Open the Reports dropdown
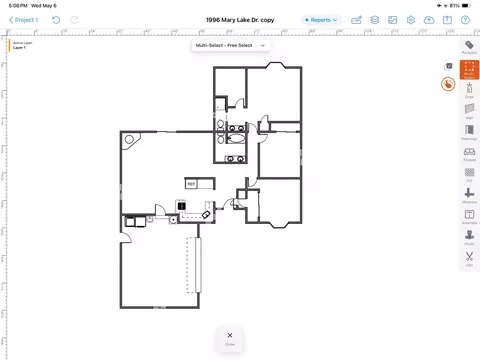 point(321,20)
